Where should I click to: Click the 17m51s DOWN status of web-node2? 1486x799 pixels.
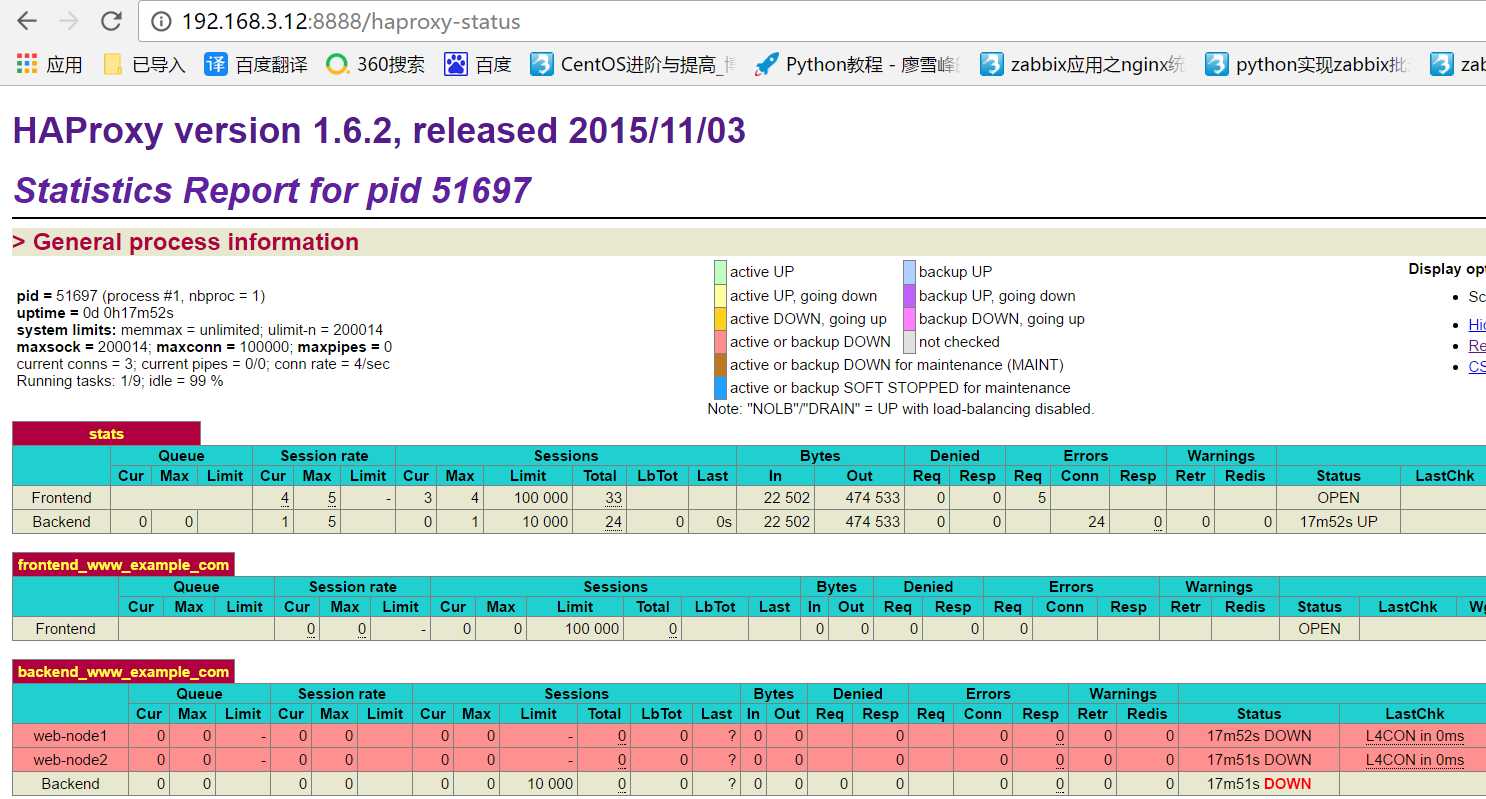point(1259,760)
